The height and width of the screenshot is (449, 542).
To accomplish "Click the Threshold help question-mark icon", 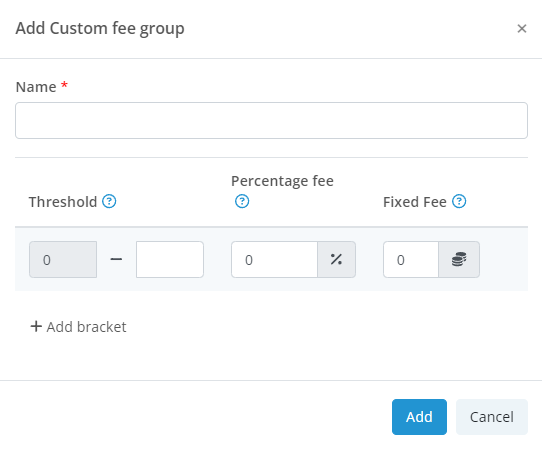I will 109,201.
